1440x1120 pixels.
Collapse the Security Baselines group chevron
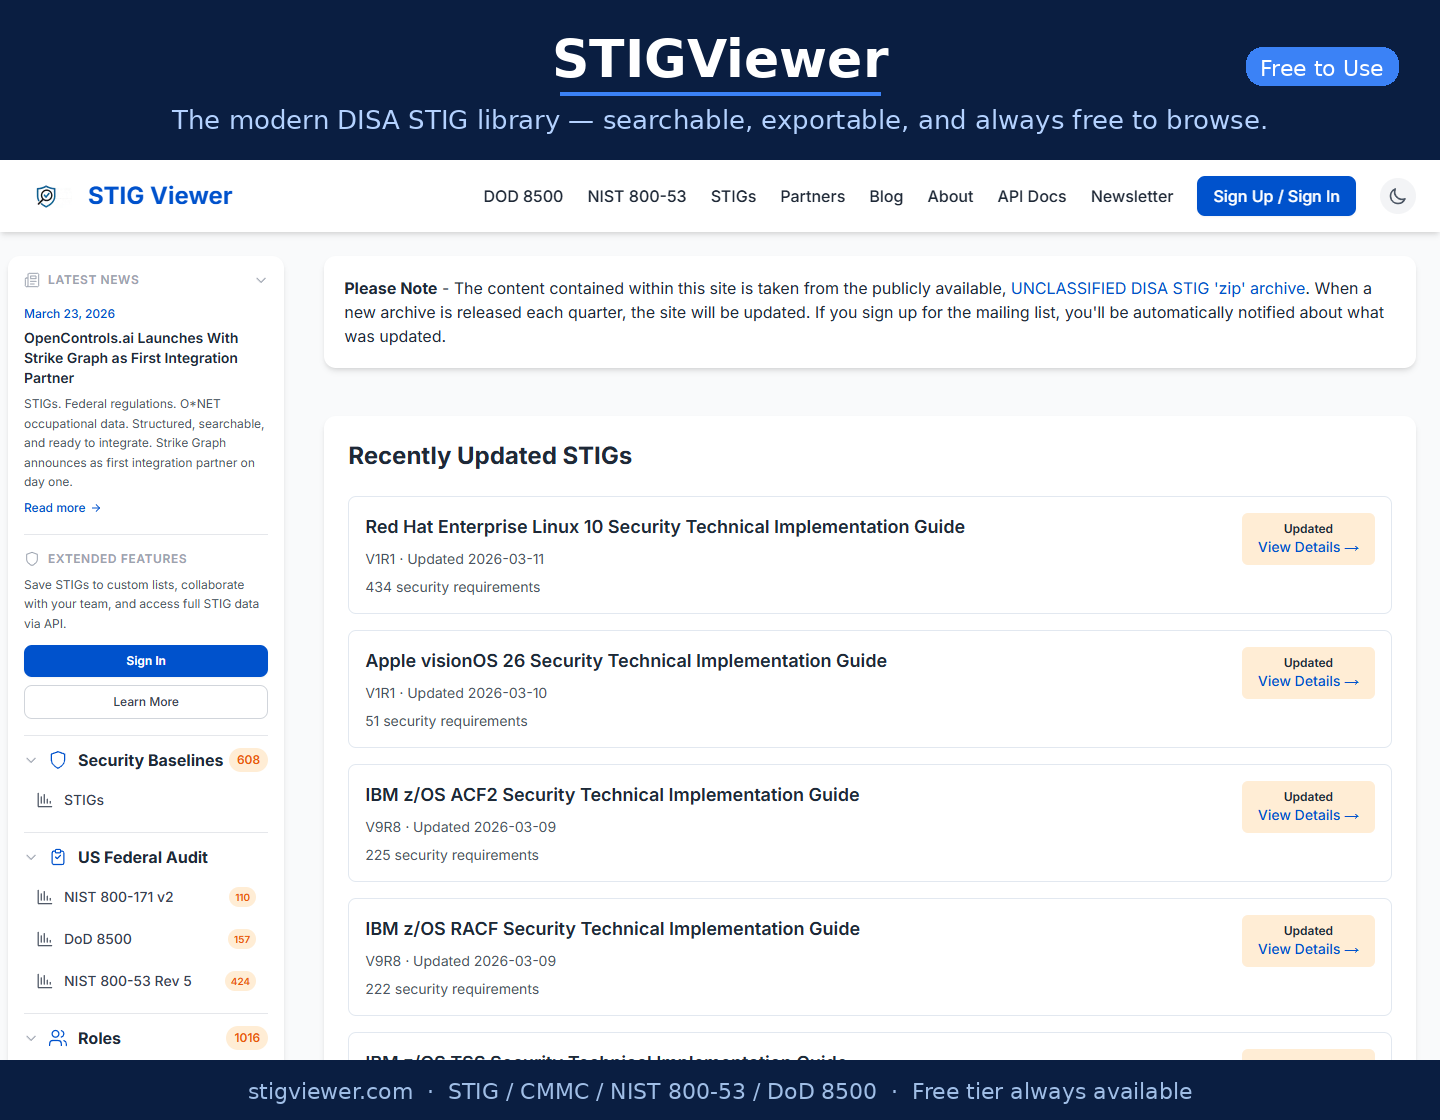pos(31,760)
